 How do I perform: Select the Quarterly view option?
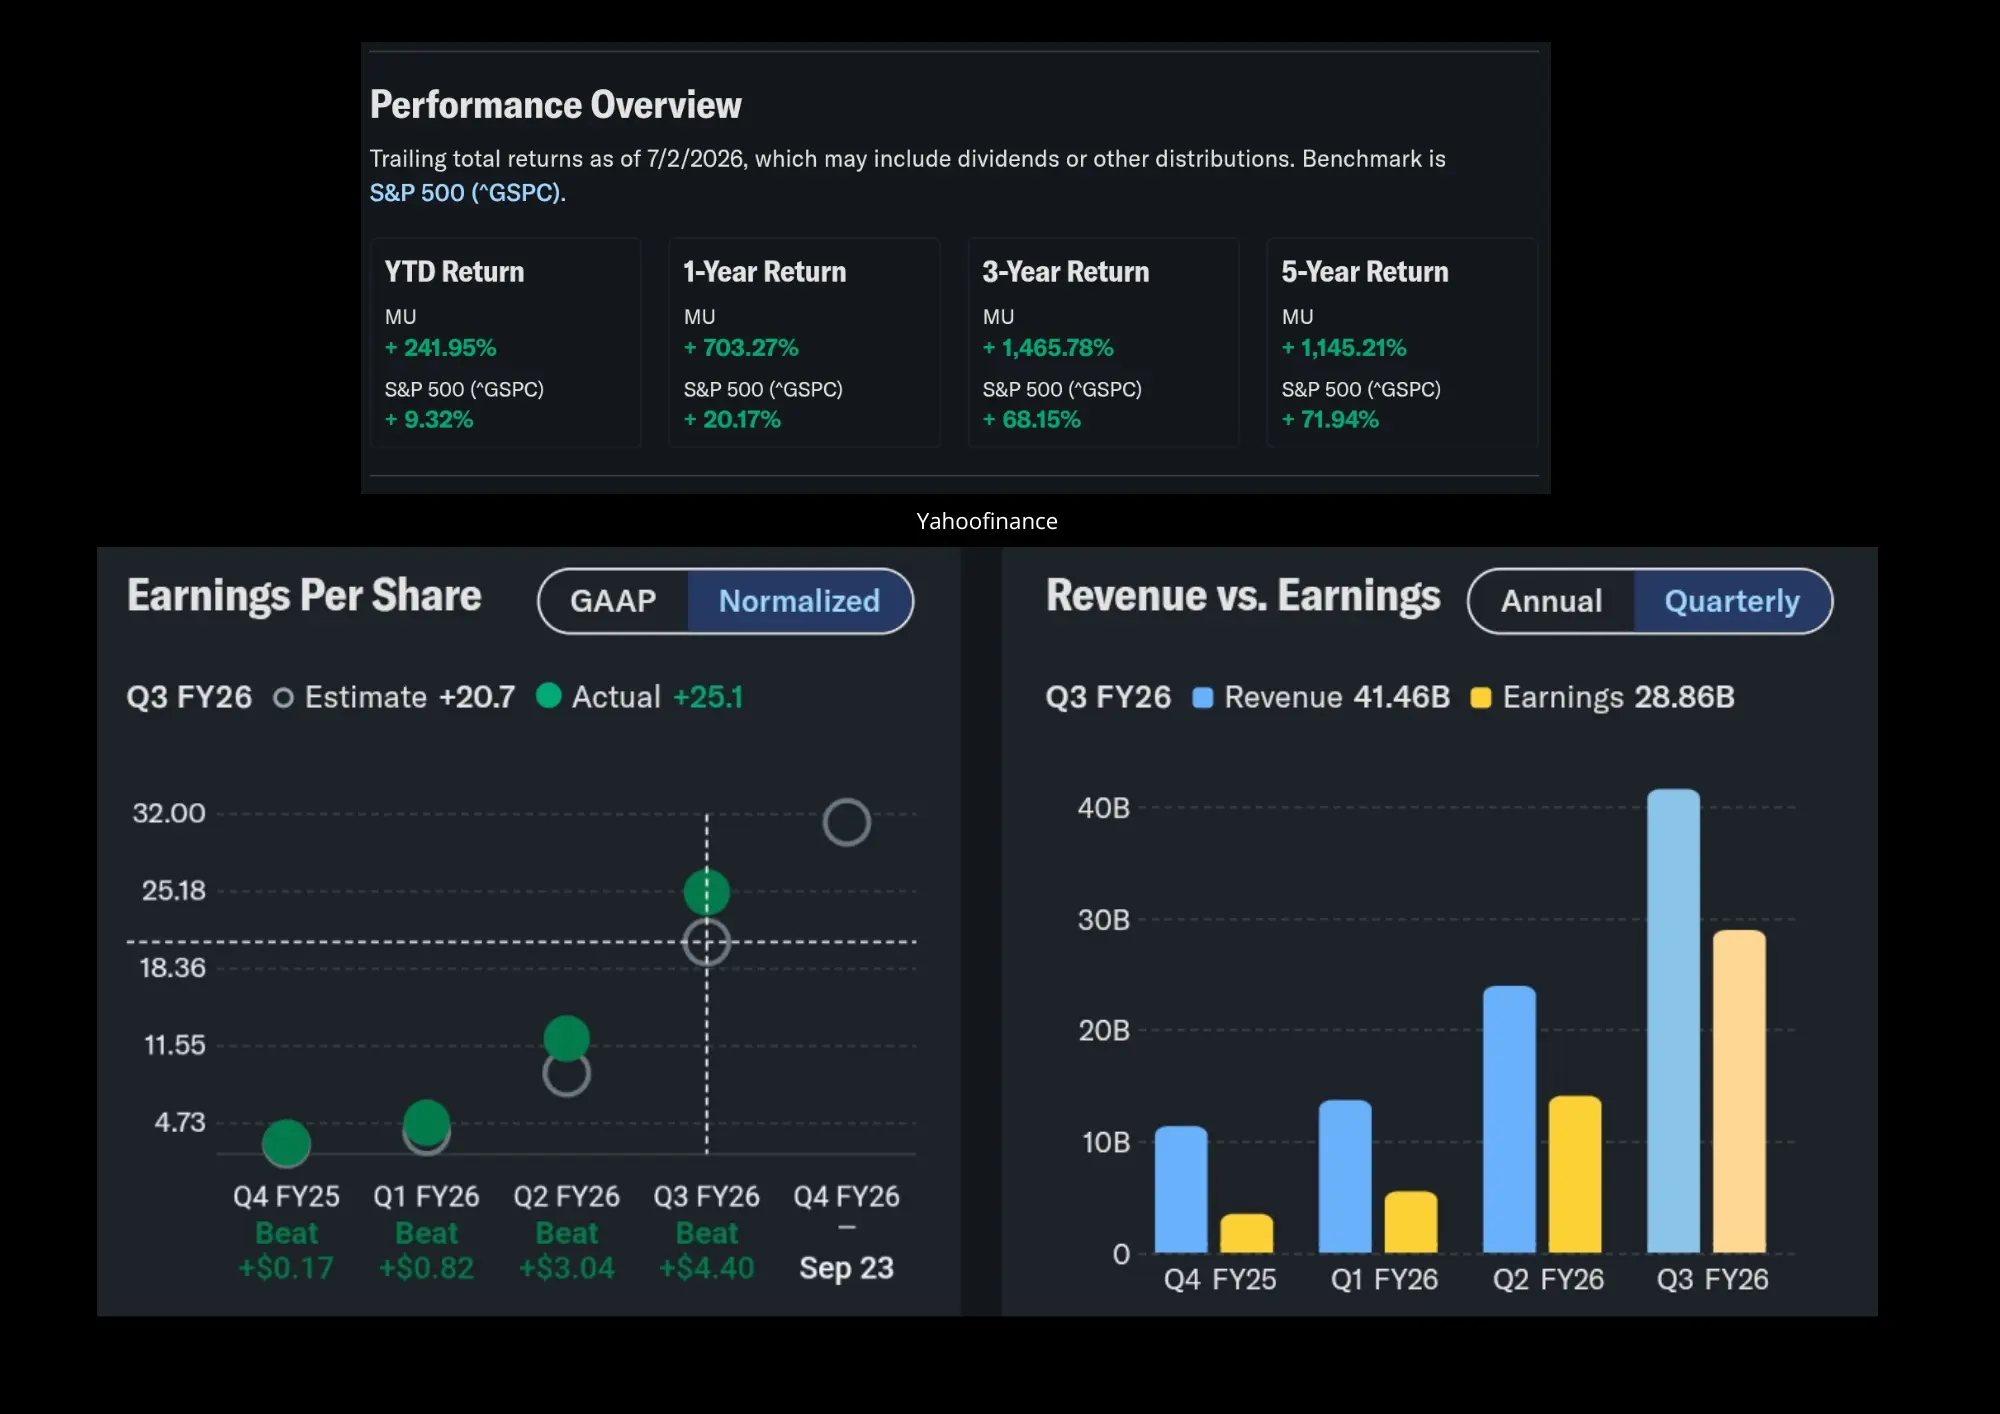point(1732,601)
